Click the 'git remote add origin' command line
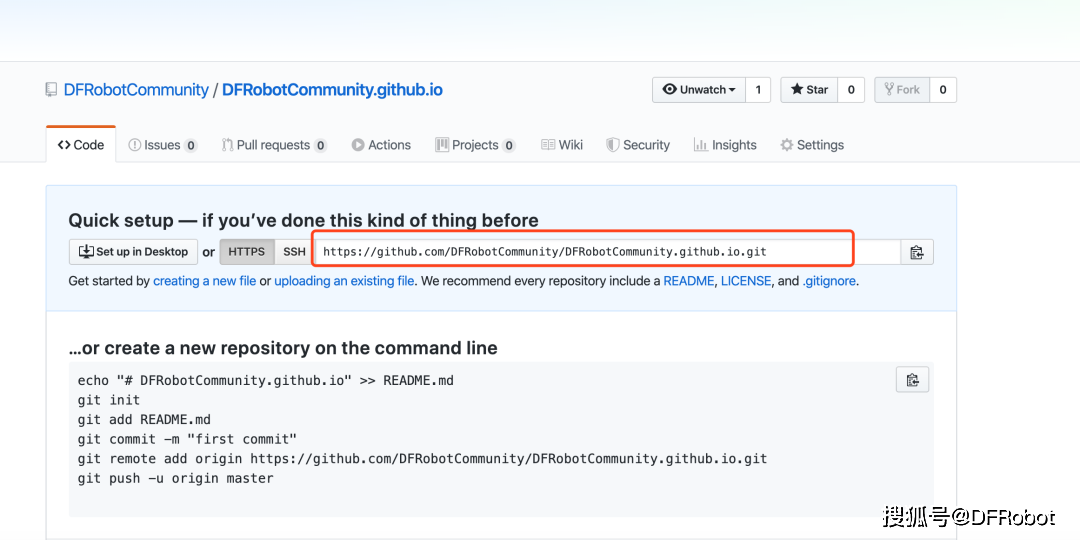The width and height of the screenshot is (1080, 540). tap(422, 459)
